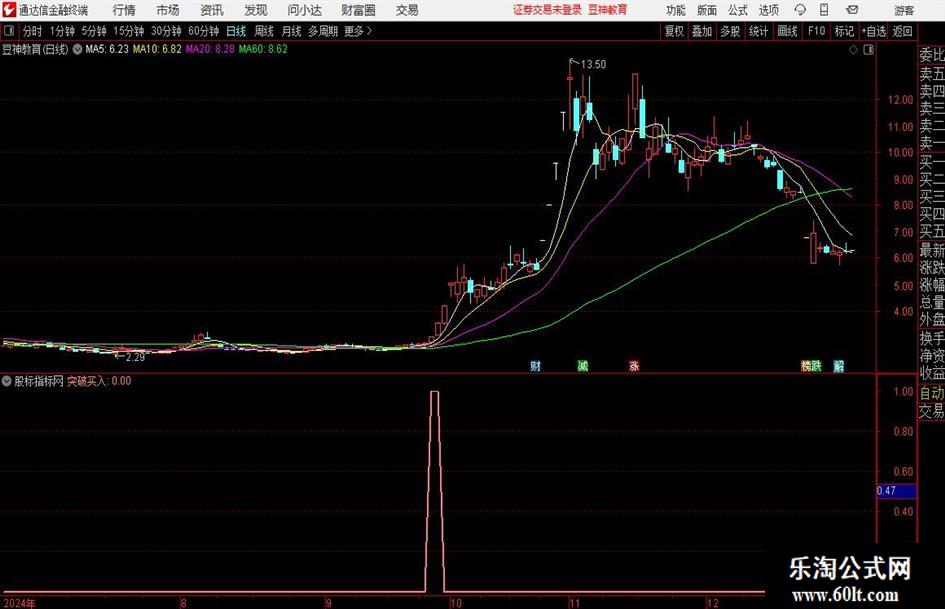This screenshot has height=609, width=945.
Task: Open the mobile phone icon
Action: (824, 10)
